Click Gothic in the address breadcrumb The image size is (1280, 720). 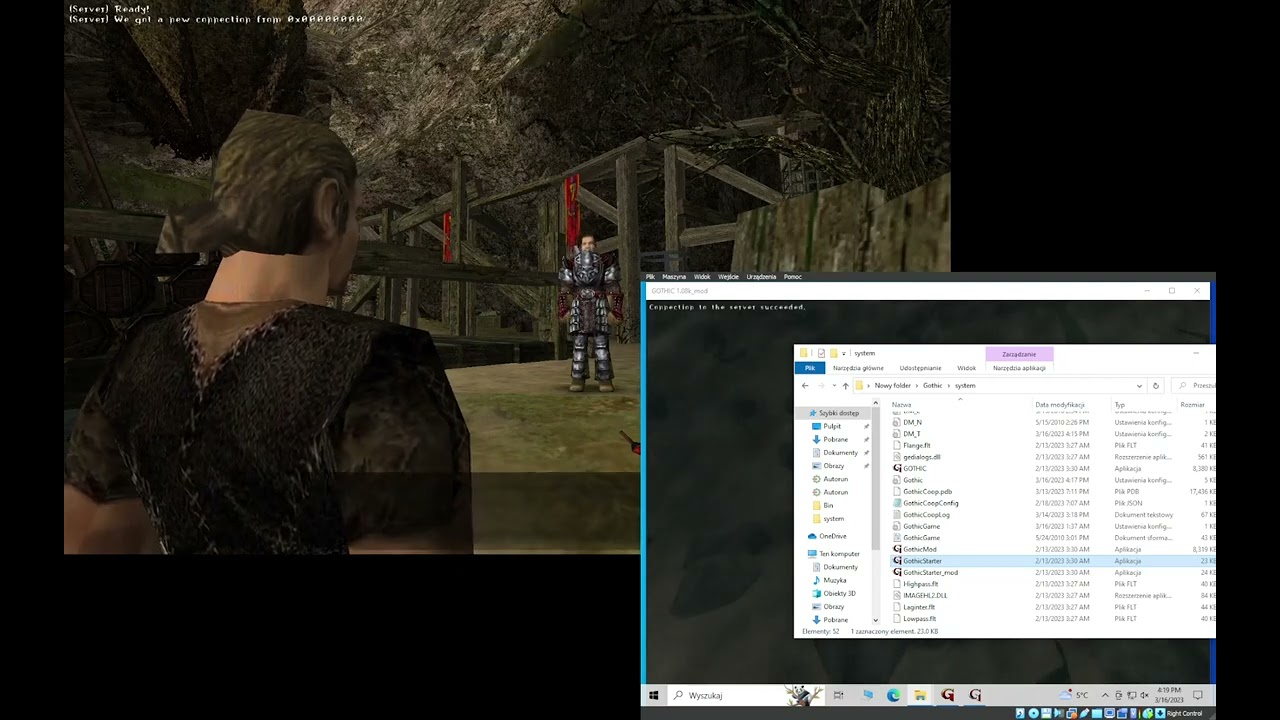[x=932, y=385]
